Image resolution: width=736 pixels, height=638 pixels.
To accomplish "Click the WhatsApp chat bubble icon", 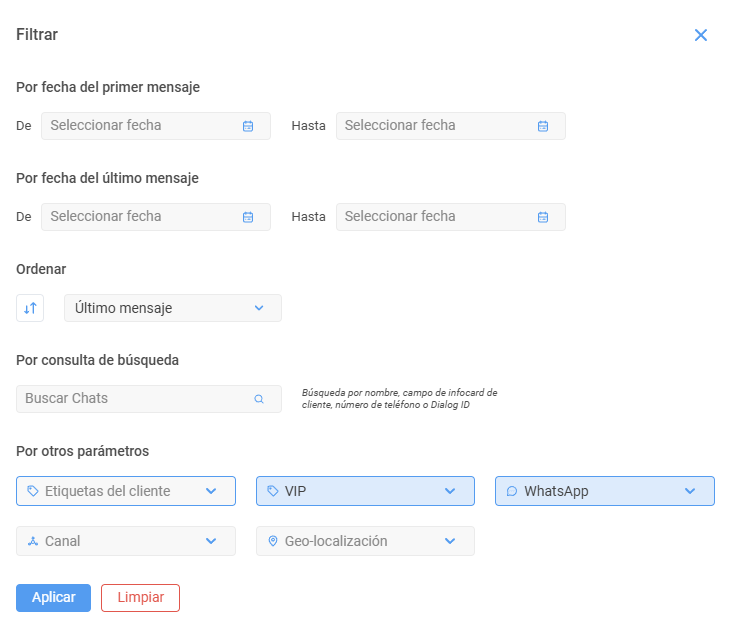I will point(512,491).
